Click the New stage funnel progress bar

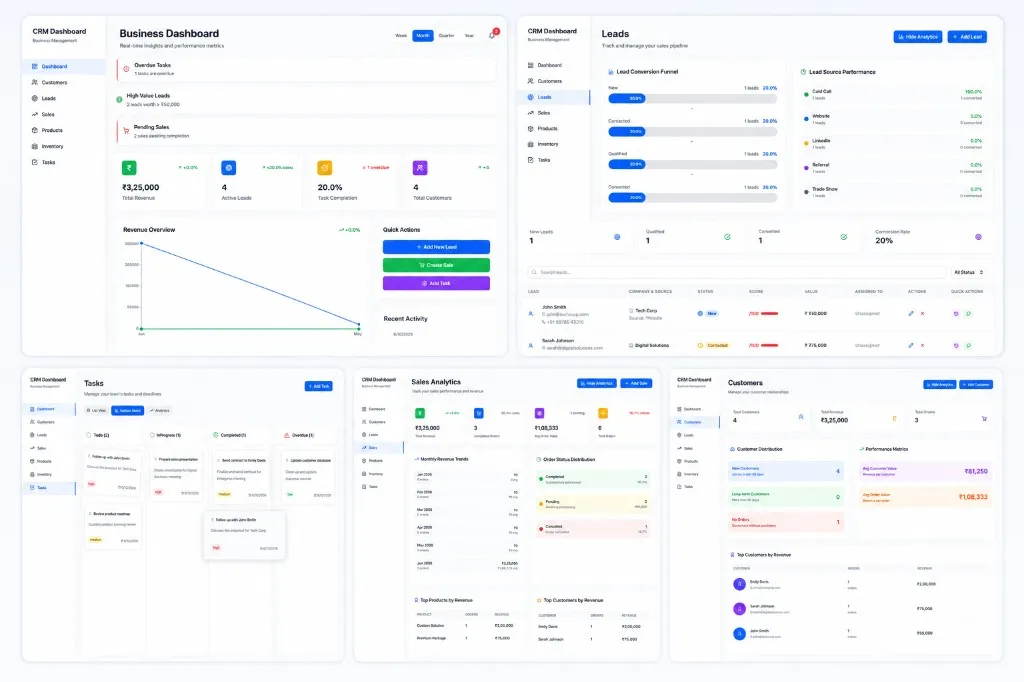tap(693, 99)
